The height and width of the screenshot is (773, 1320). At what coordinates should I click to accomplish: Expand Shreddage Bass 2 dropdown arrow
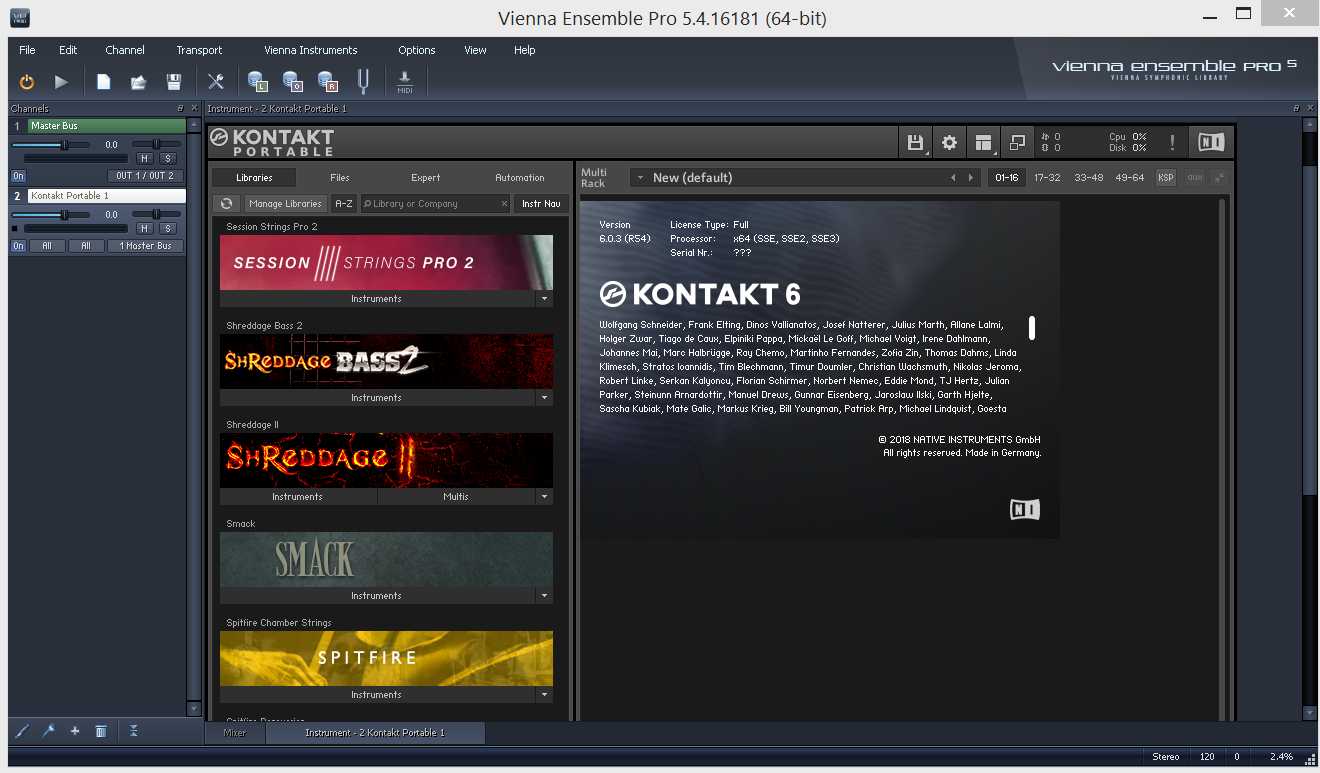(x=544, y=397)
